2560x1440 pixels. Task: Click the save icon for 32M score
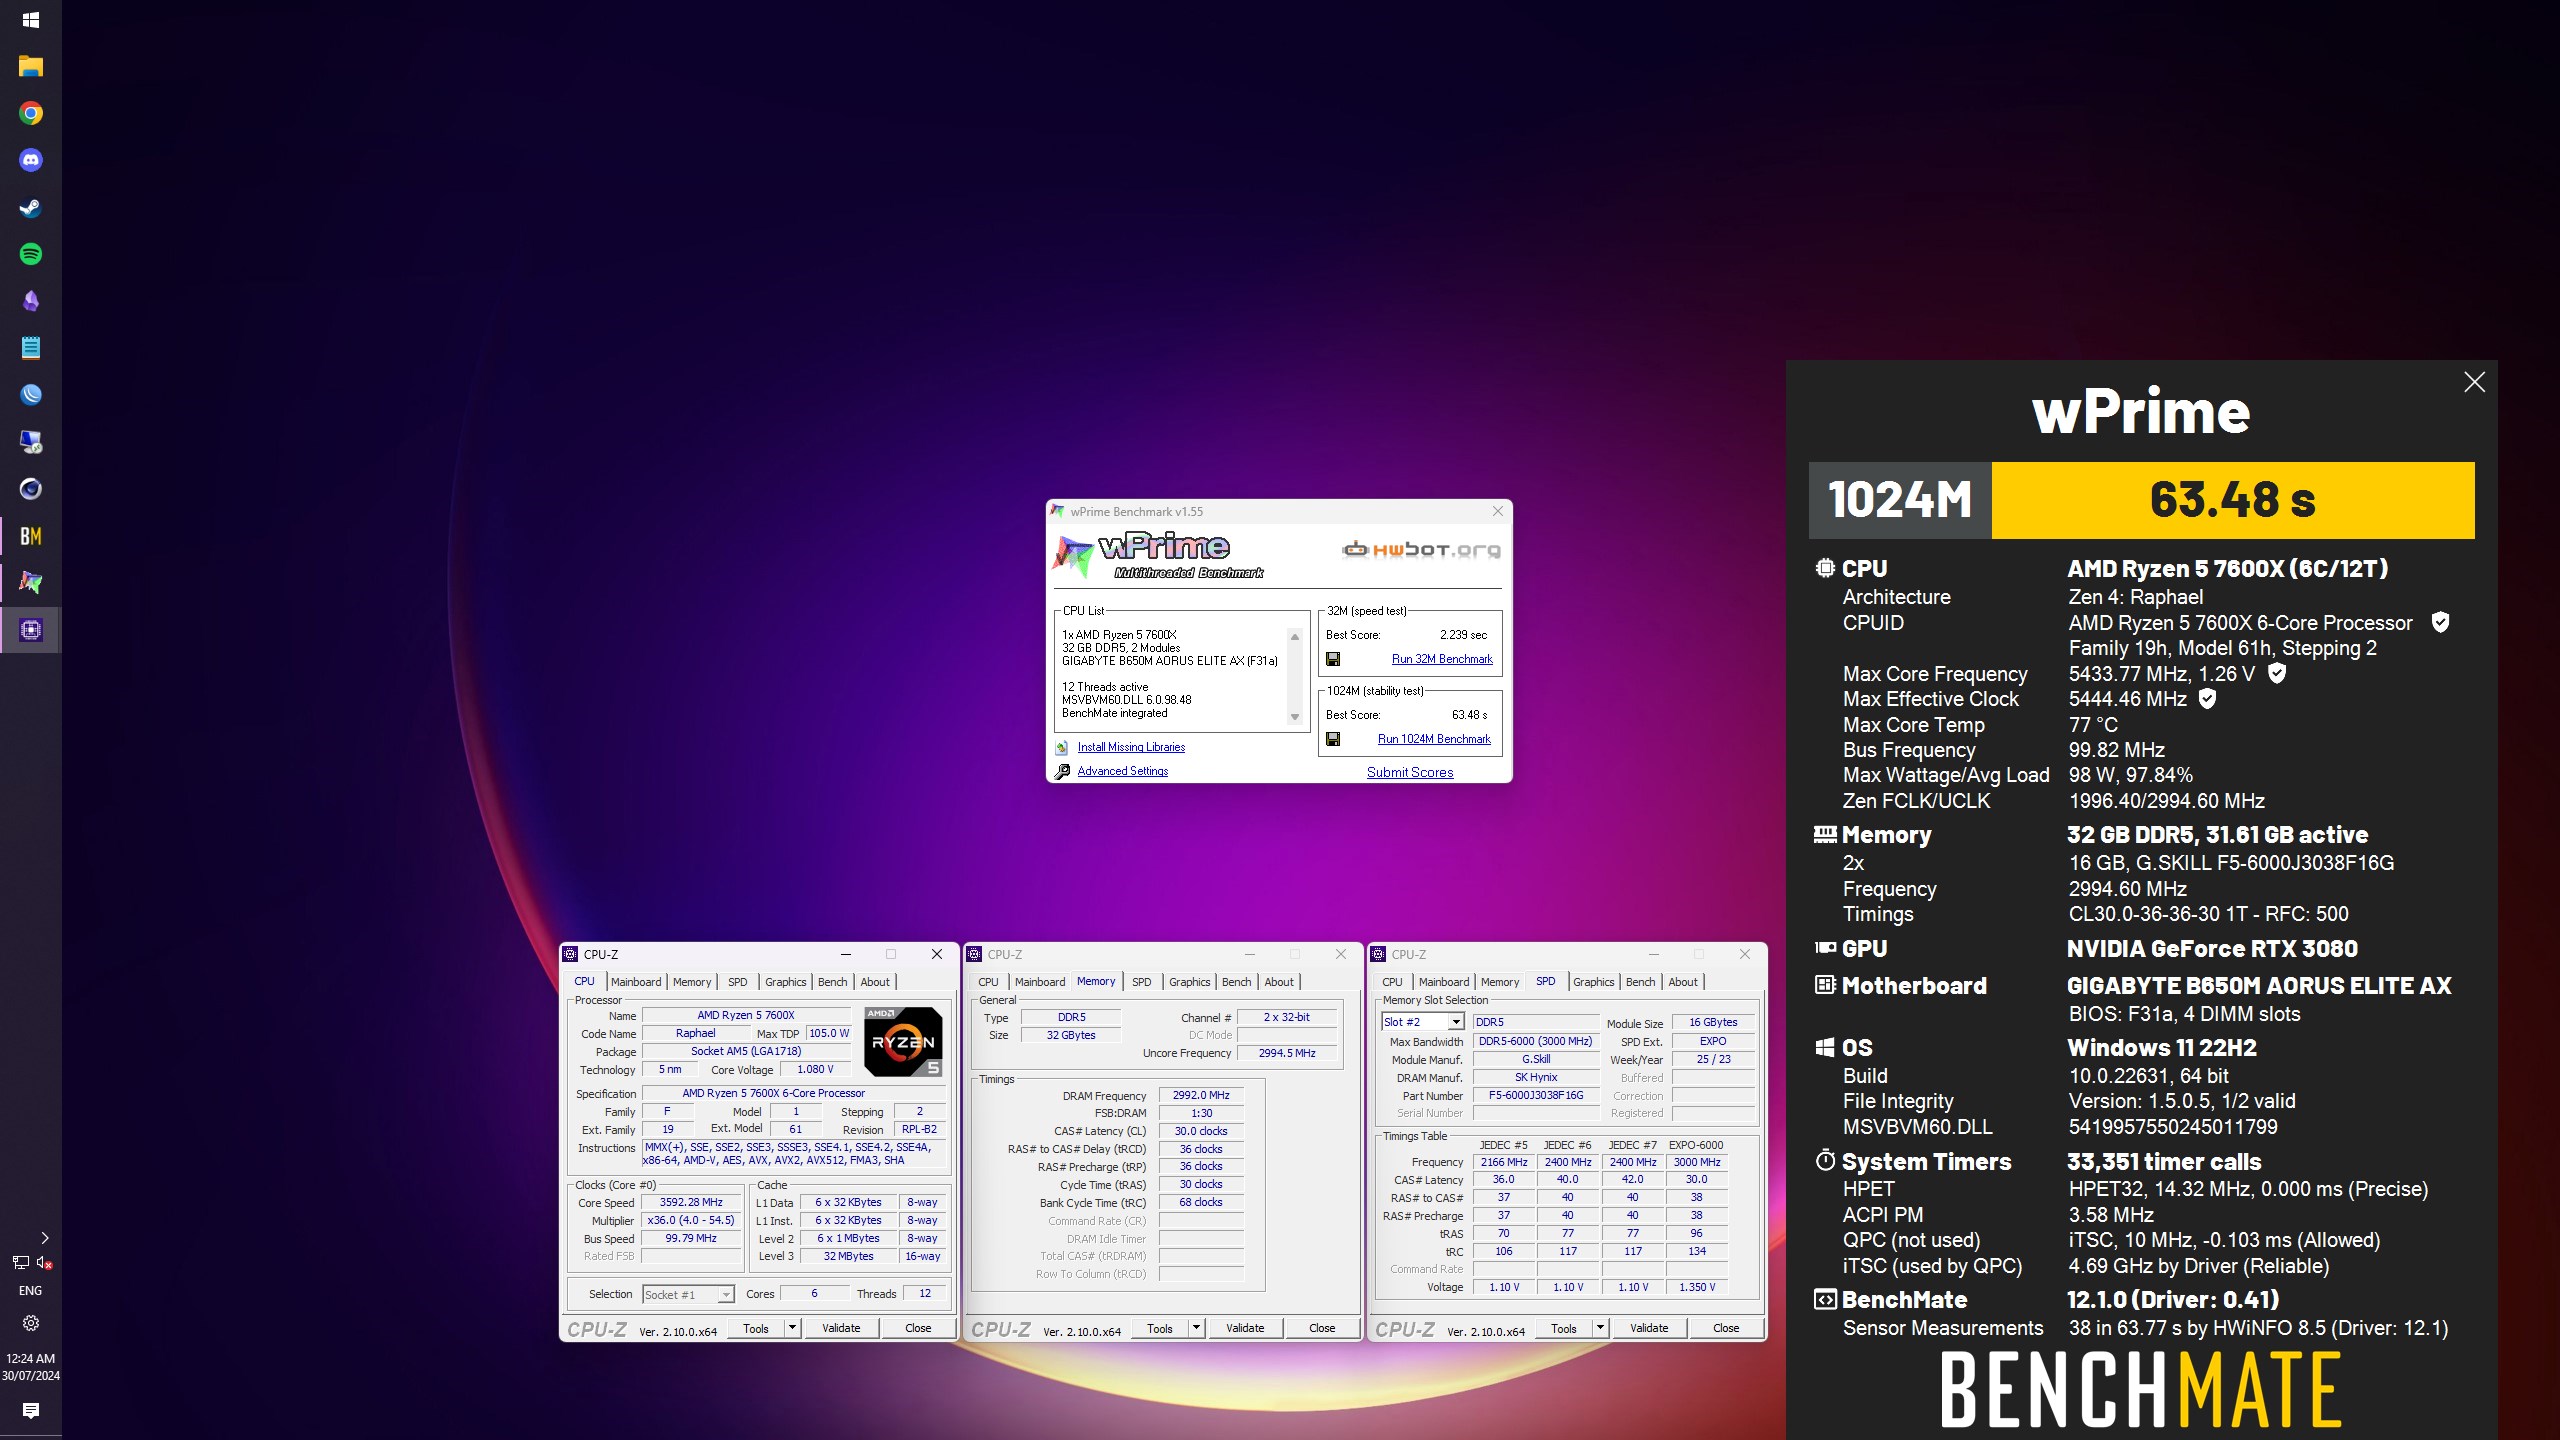[x=1333, y=659]
